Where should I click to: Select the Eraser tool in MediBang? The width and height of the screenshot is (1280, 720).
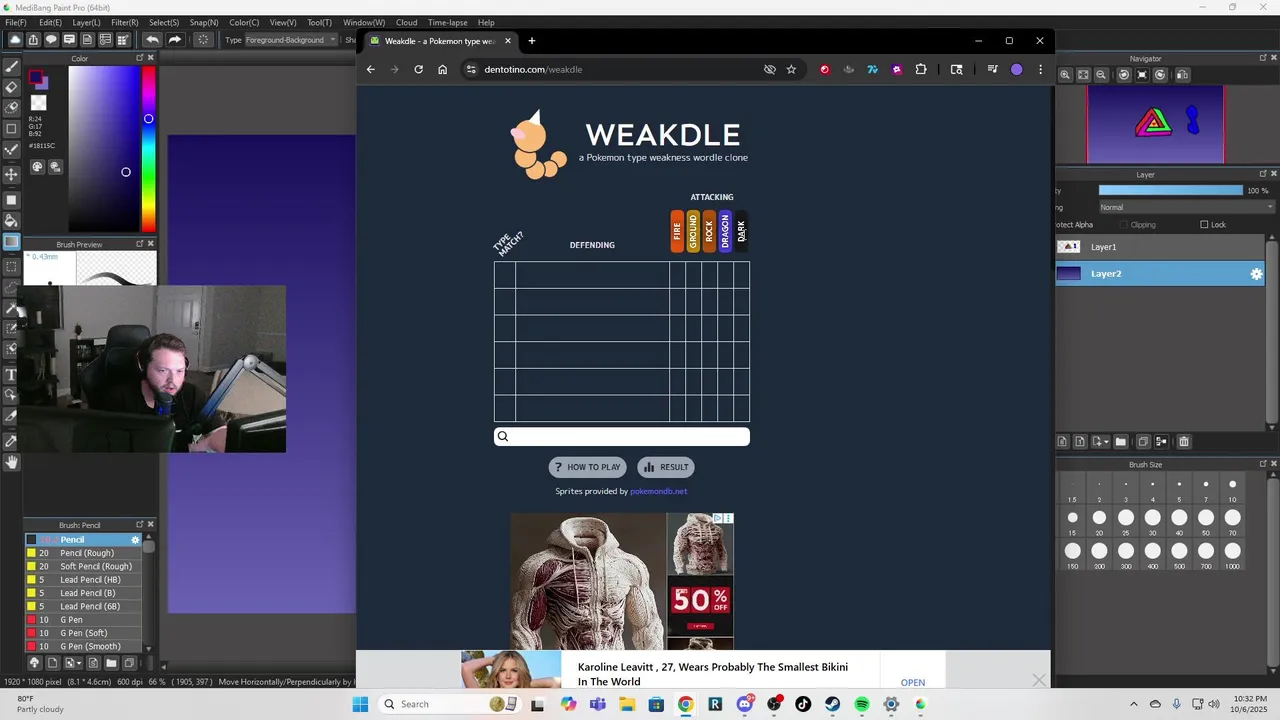click(12, 87)
